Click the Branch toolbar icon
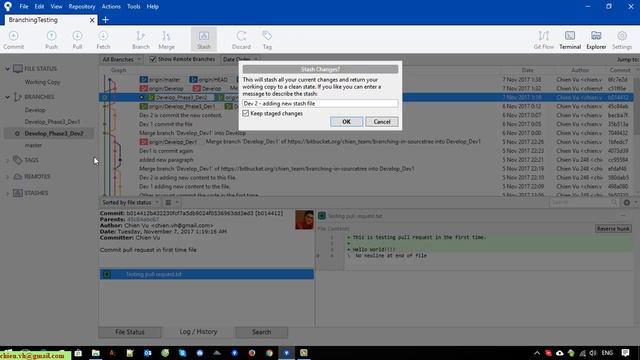This screenshot has height=360, width=640. pos(141,40)
